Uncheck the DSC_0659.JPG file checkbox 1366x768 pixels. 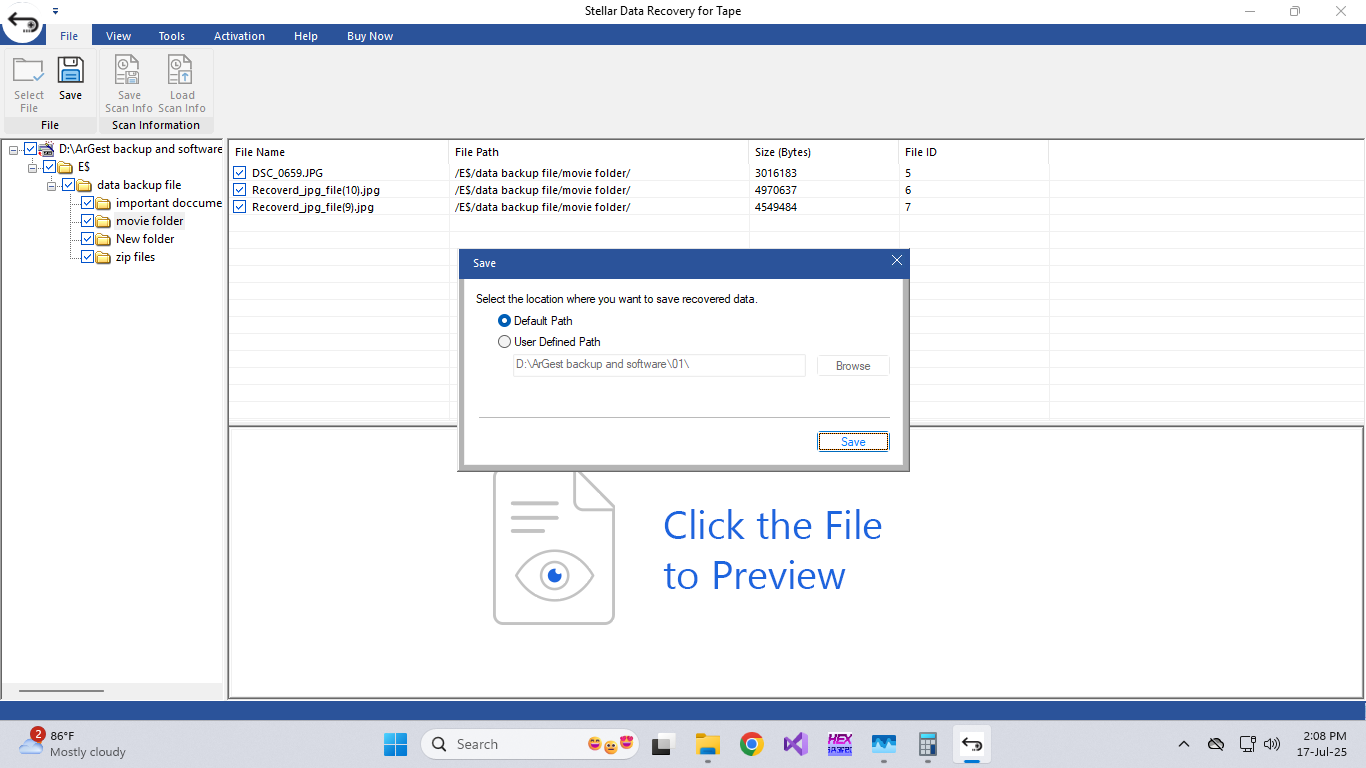240,173
